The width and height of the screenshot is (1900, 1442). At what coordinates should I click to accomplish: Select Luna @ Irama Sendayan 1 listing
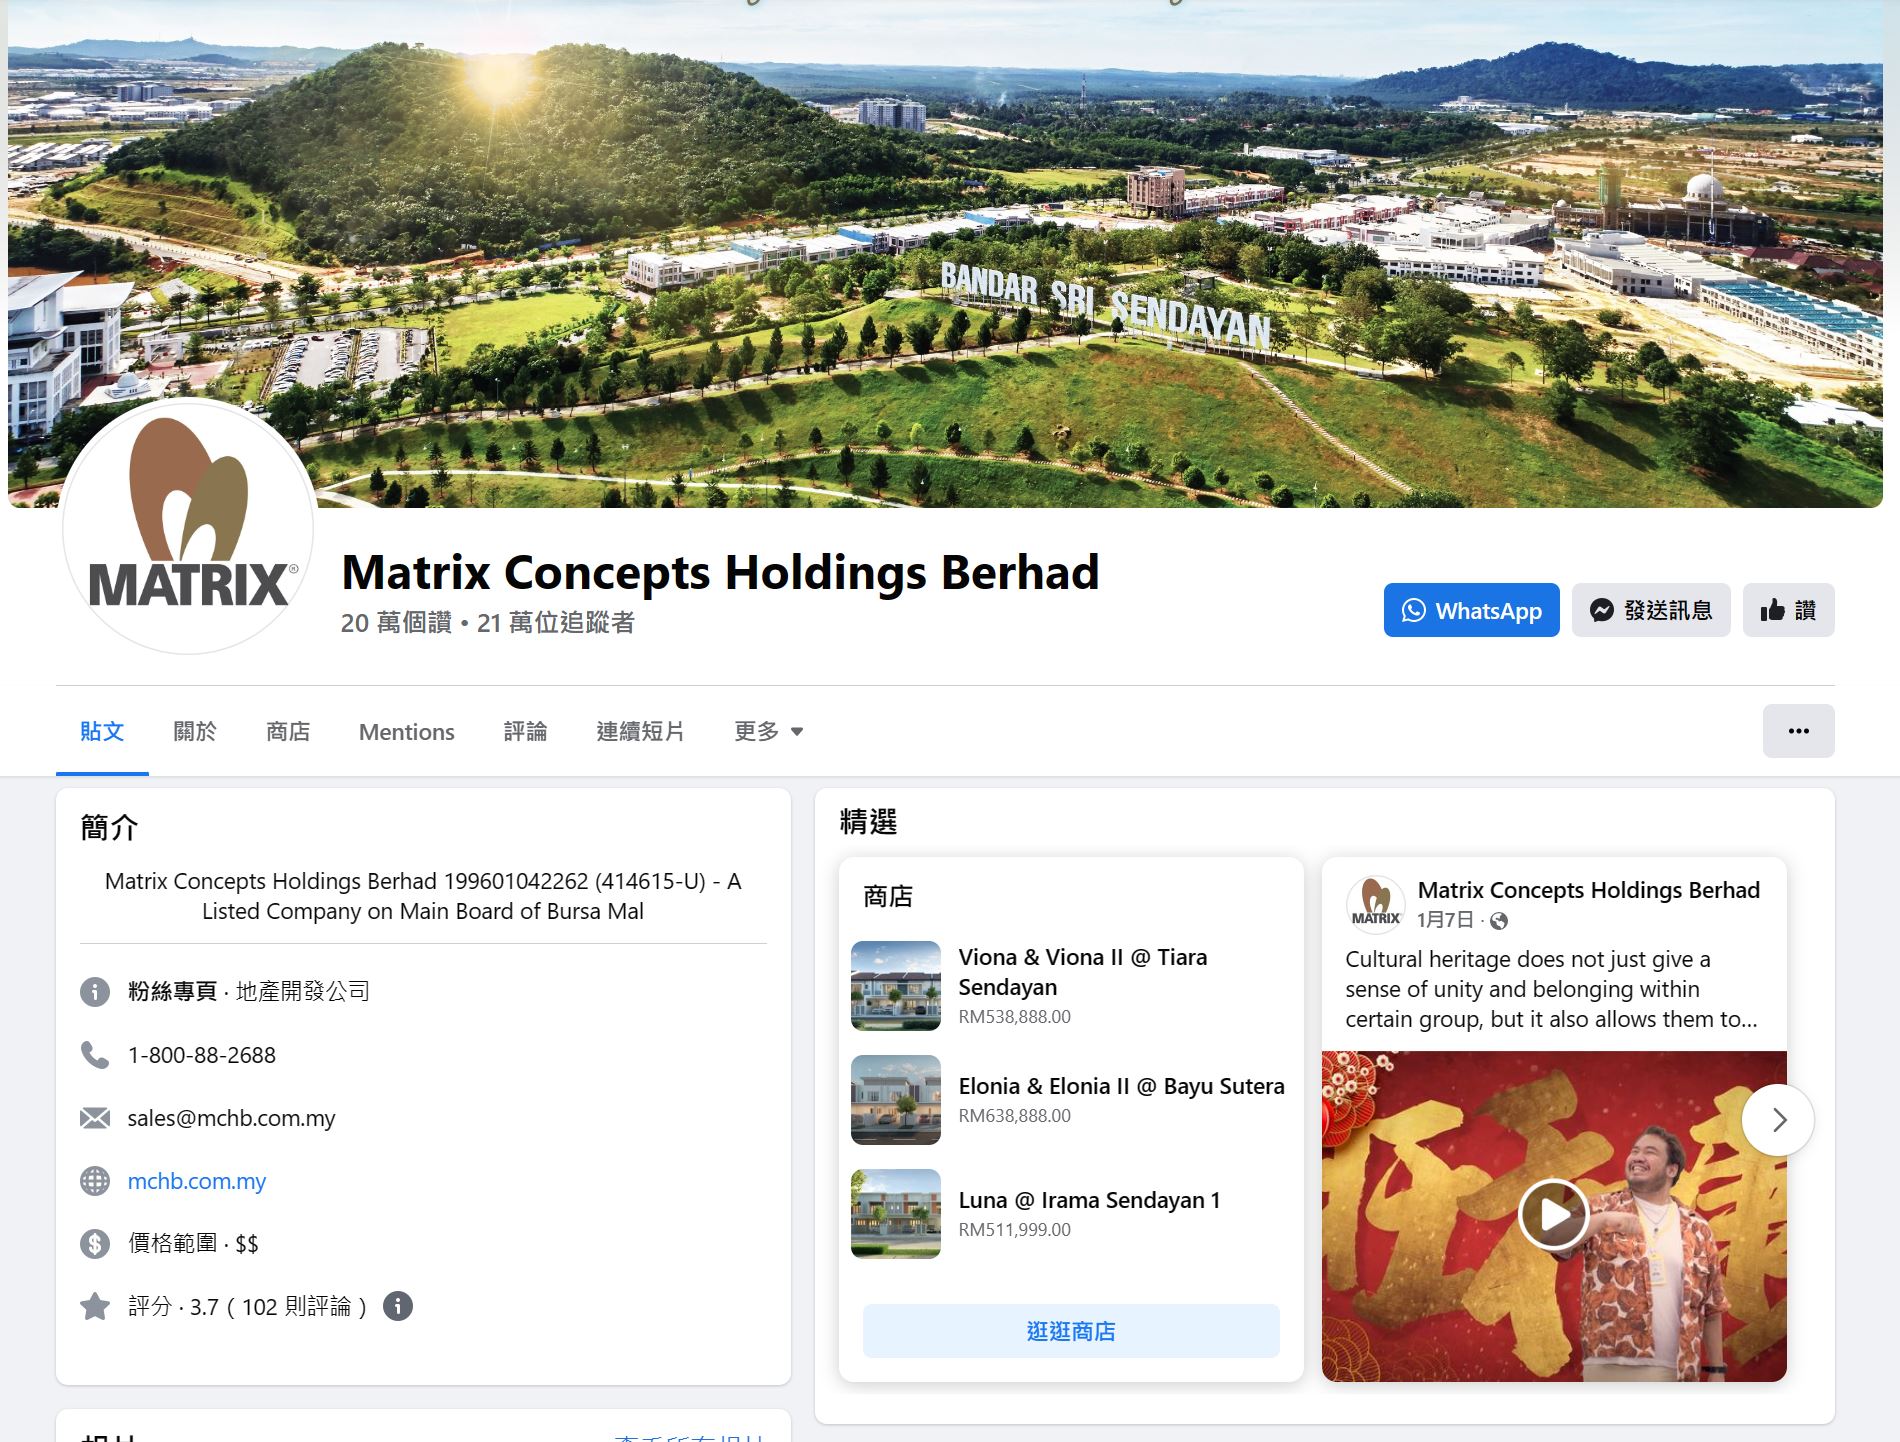click(x=1089, y=1200)
